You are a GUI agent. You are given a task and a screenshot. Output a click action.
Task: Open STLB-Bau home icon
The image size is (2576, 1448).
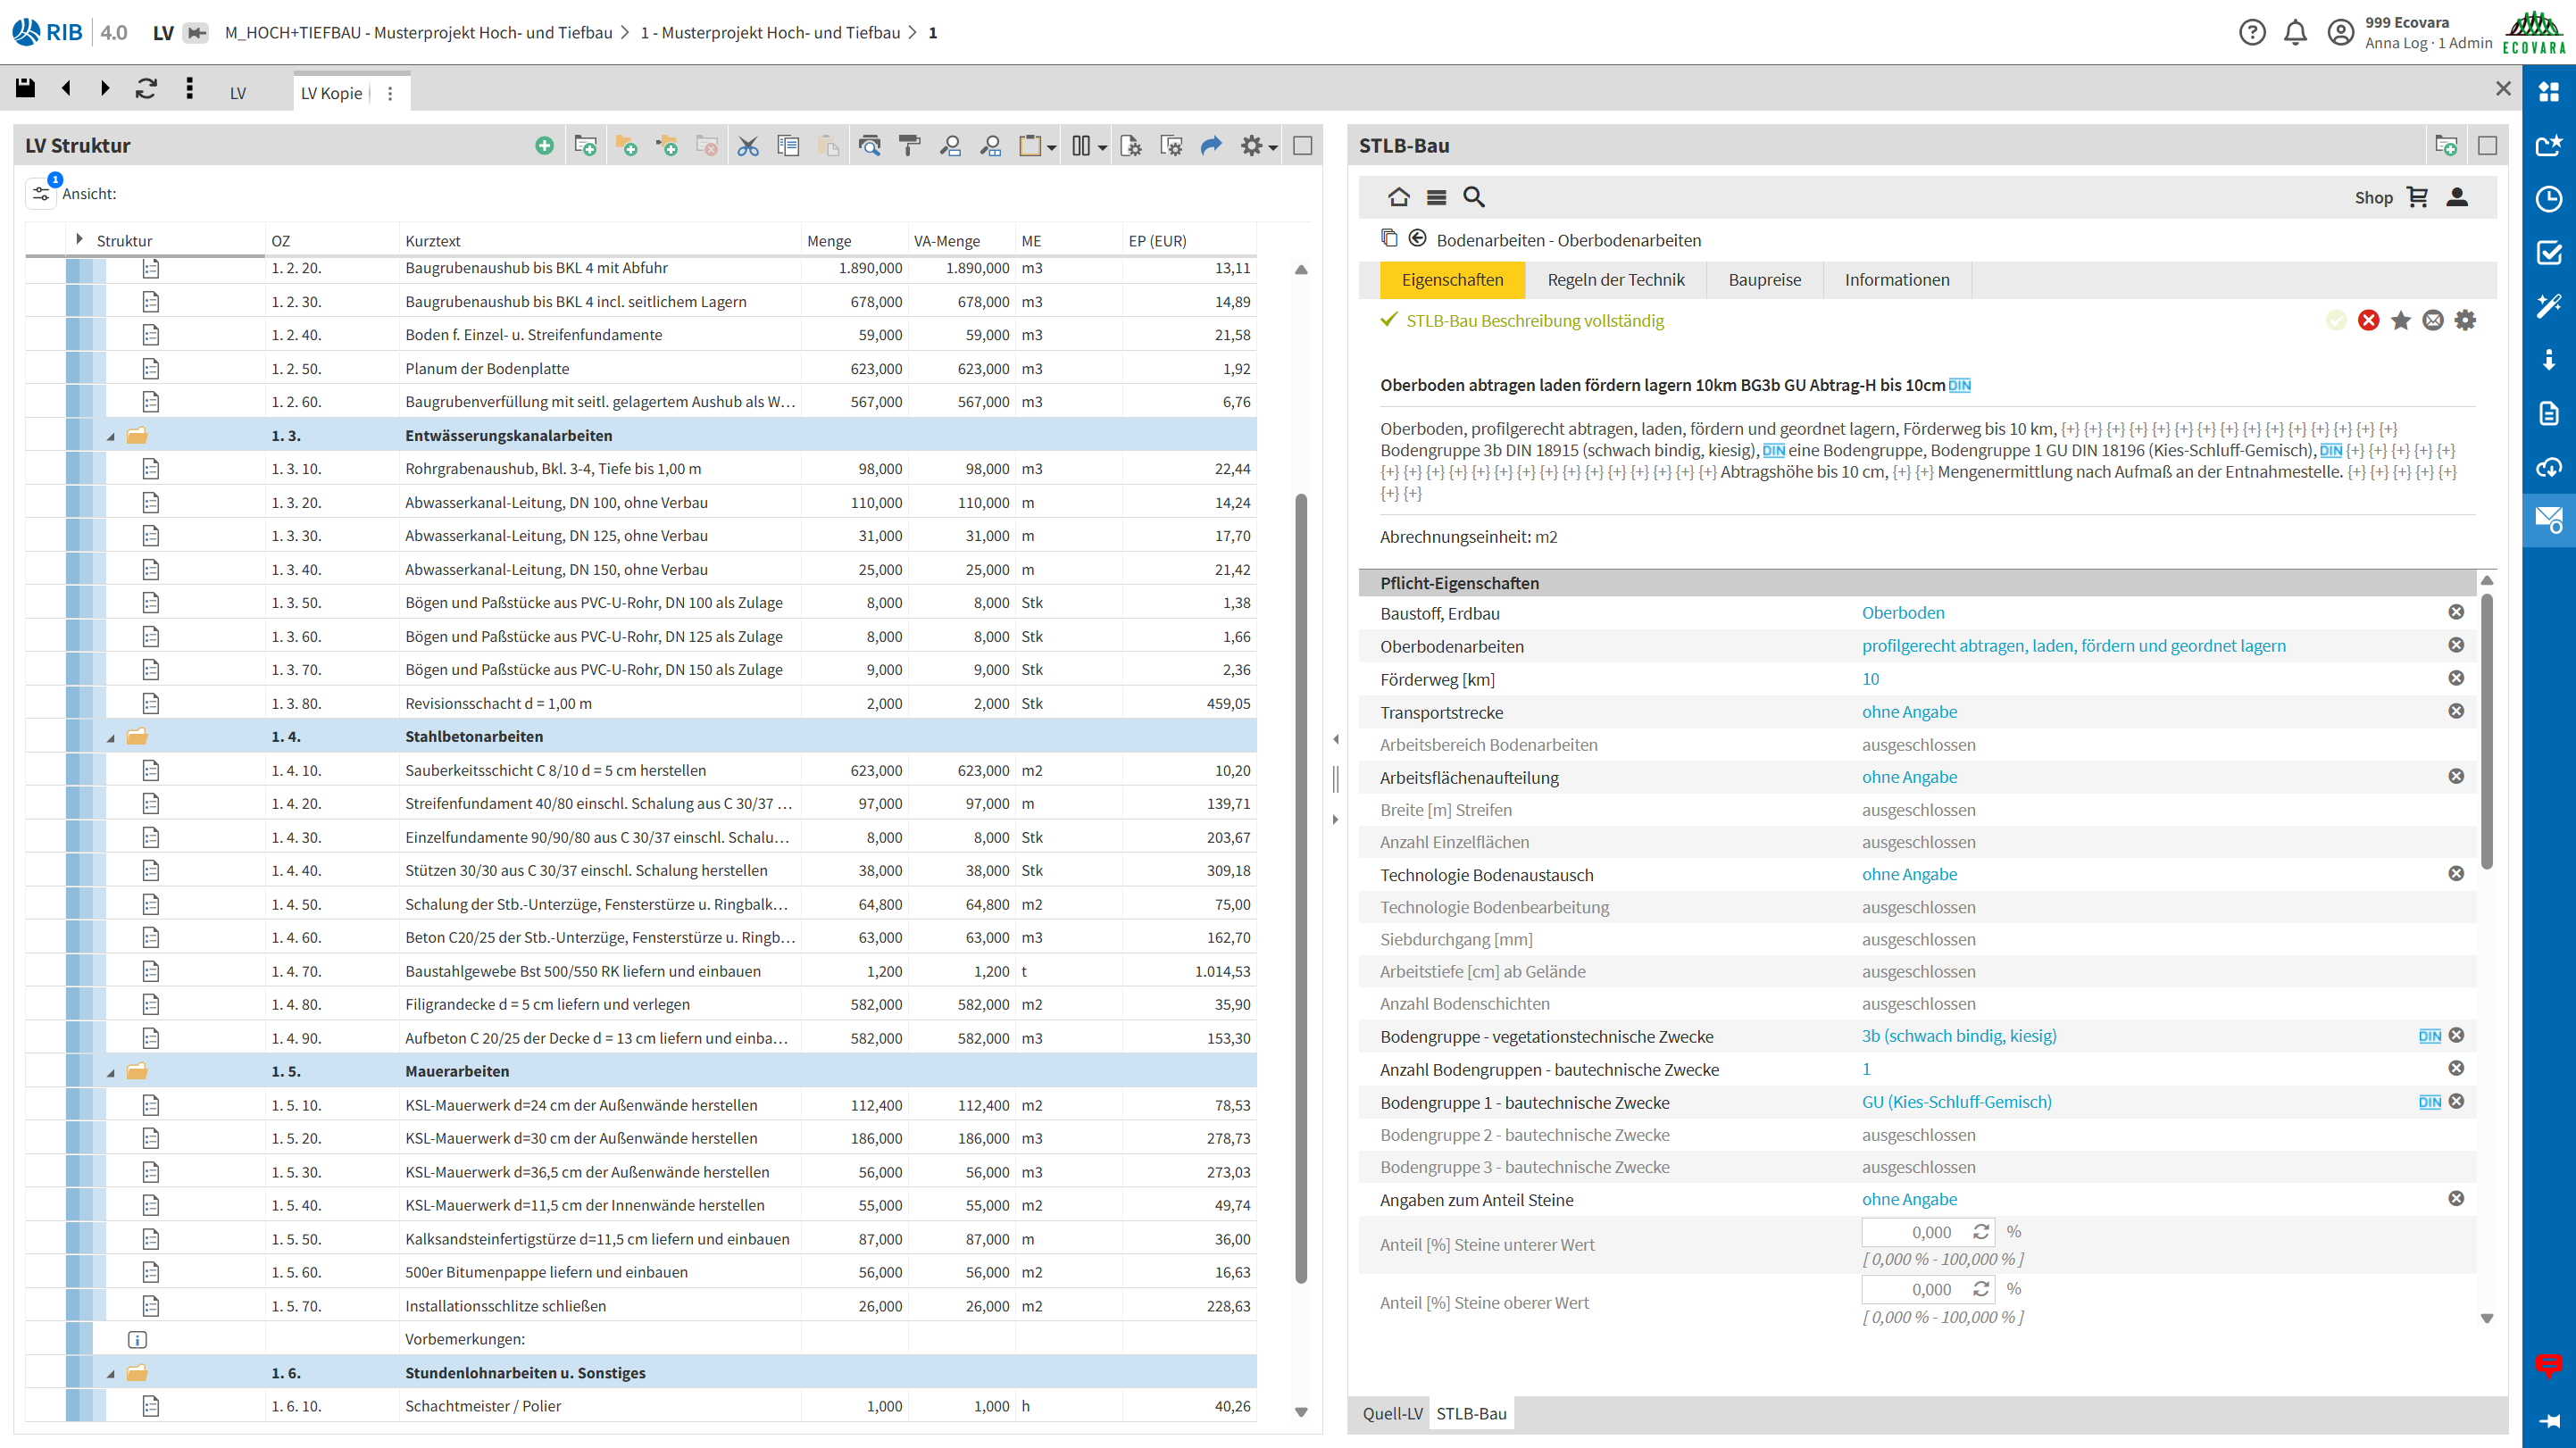(x=1399, y=197)
